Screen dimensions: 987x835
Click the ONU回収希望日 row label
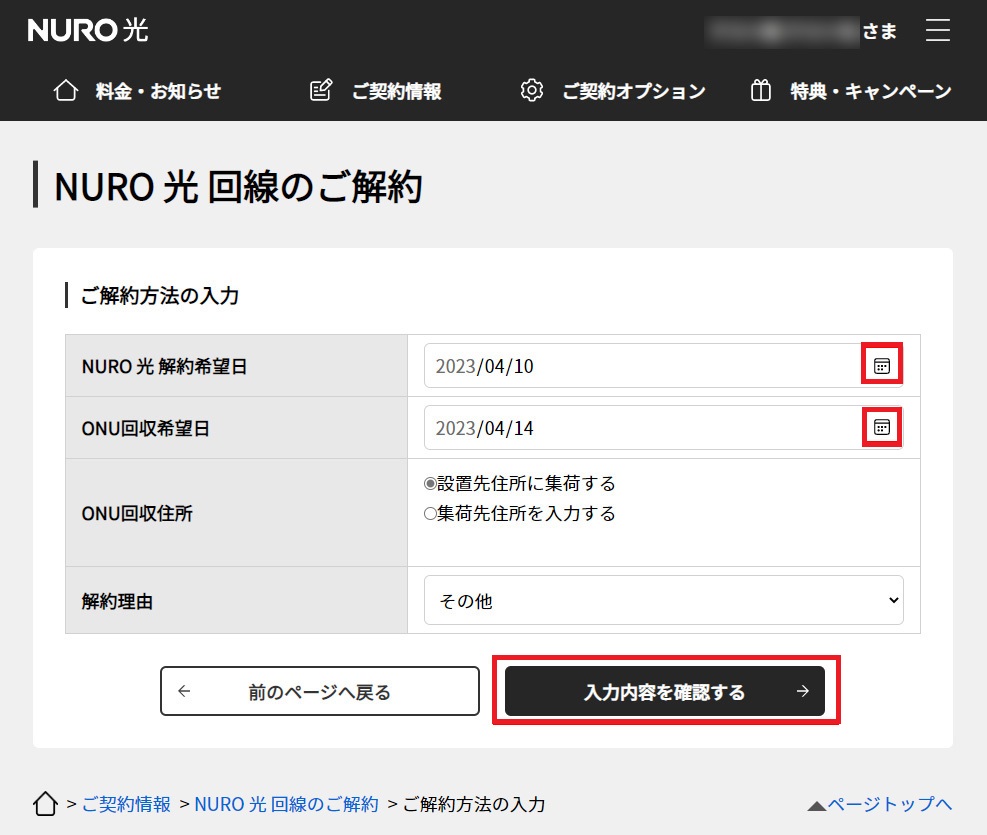(x=145, y=429)
